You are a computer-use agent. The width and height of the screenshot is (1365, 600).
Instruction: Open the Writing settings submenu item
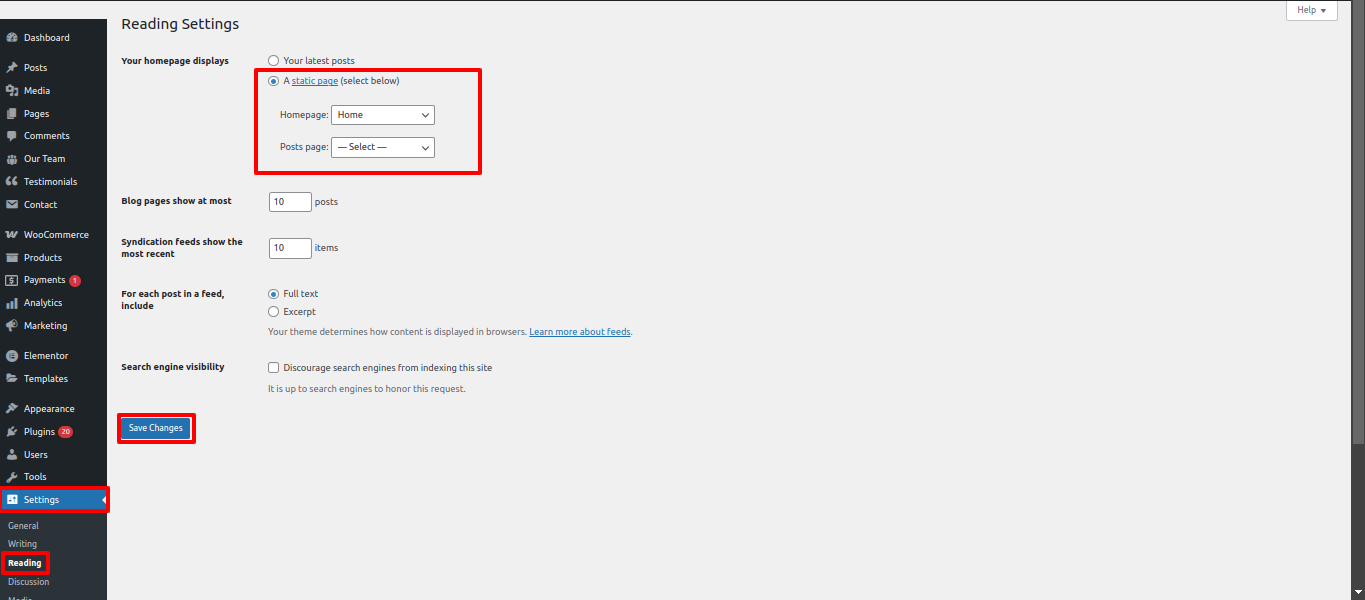pyautogui.click(x=22, y=544)
